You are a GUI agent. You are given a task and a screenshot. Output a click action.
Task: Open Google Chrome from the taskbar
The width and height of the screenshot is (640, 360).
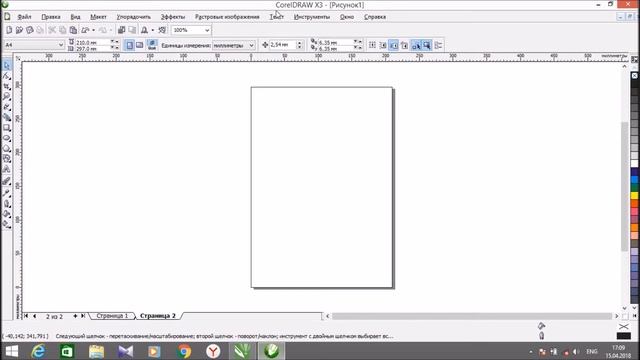click(x=184, y=351)
